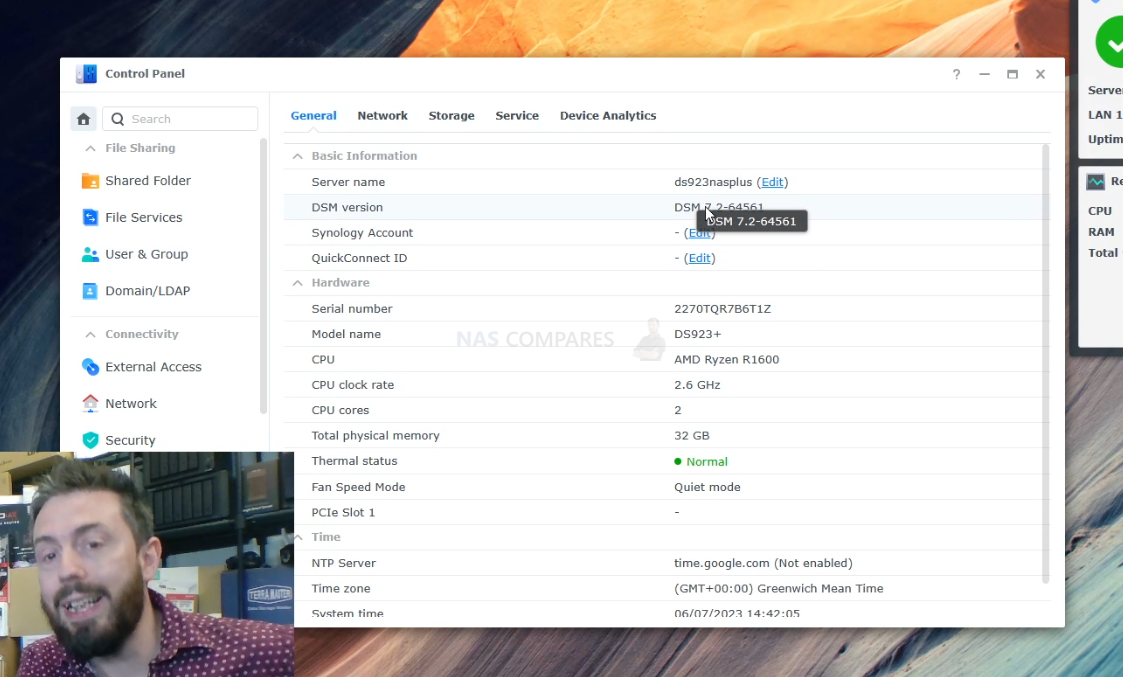The image size is (1123, 677).
Task: Click the serial number 2270TQR7B6T1Z
Action: coord(723,309)
